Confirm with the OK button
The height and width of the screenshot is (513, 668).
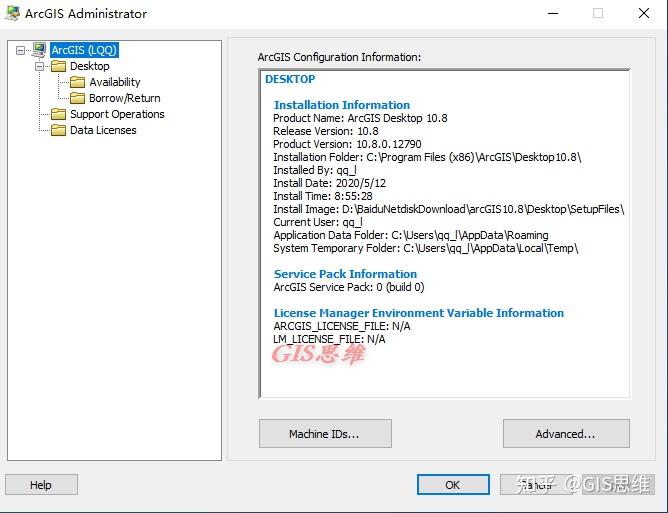point(453,484)
